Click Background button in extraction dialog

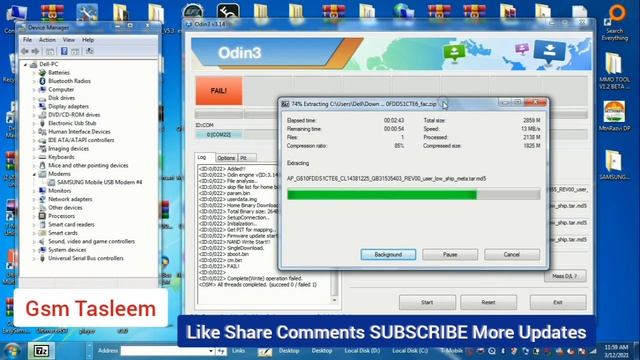(x=388, y=254)
